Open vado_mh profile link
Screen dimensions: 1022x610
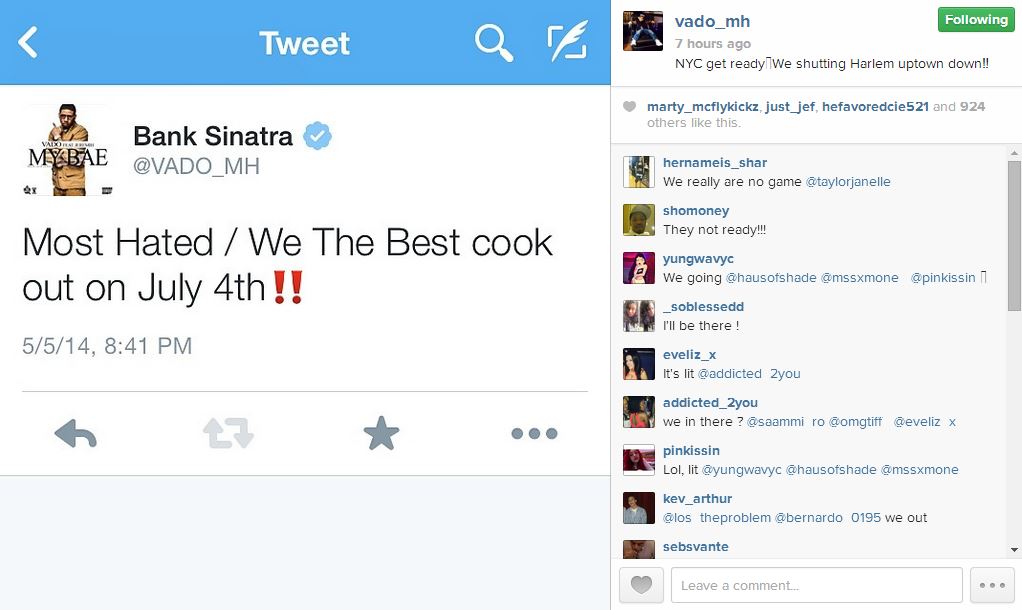(x=712, y=22)
